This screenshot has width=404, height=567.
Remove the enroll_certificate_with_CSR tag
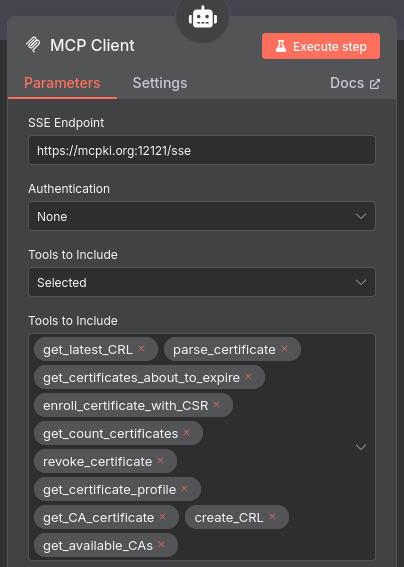(x=216, y=405)
